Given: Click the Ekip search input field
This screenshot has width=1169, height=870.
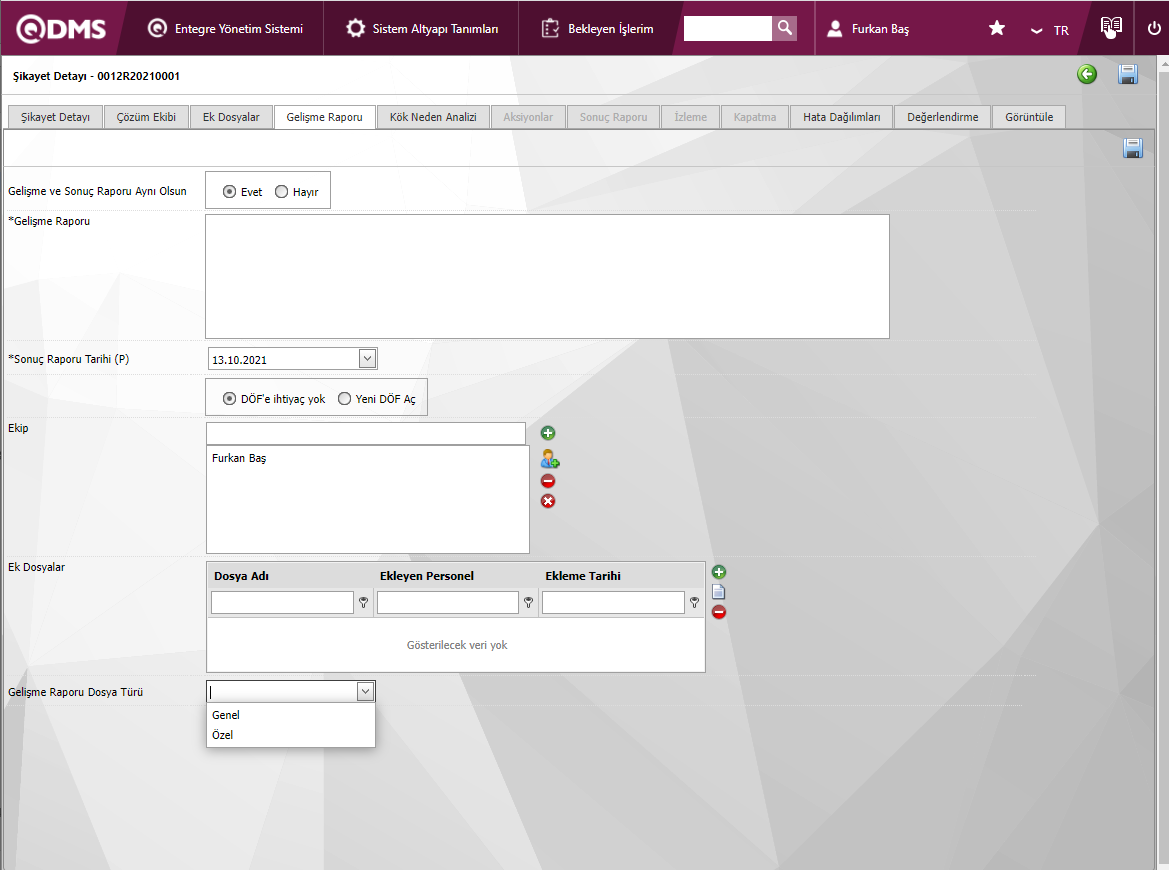Looking at the screenshot, I should pyautogui.click(x=365, y=433).
